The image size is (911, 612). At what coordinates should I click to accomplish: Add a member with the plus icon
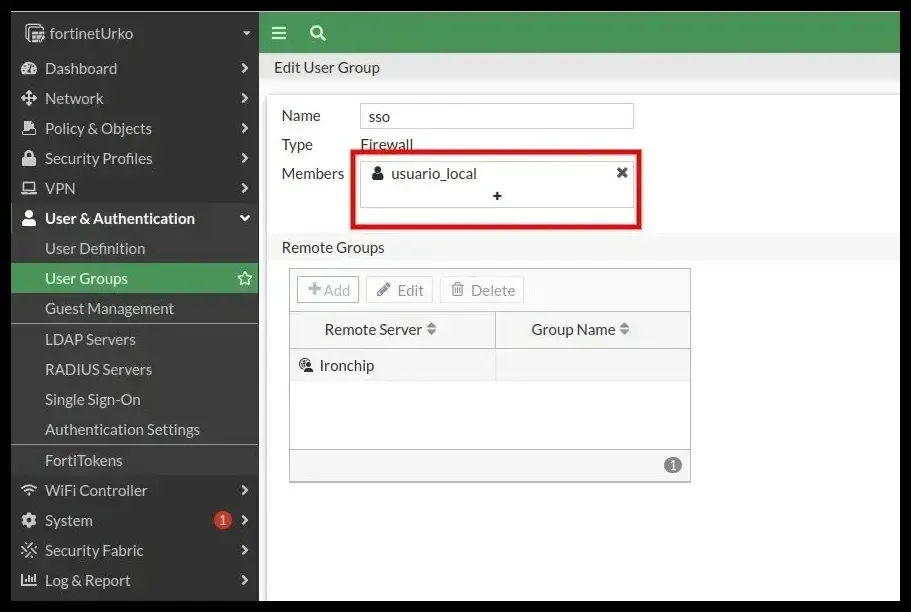(x=497, y=196)
